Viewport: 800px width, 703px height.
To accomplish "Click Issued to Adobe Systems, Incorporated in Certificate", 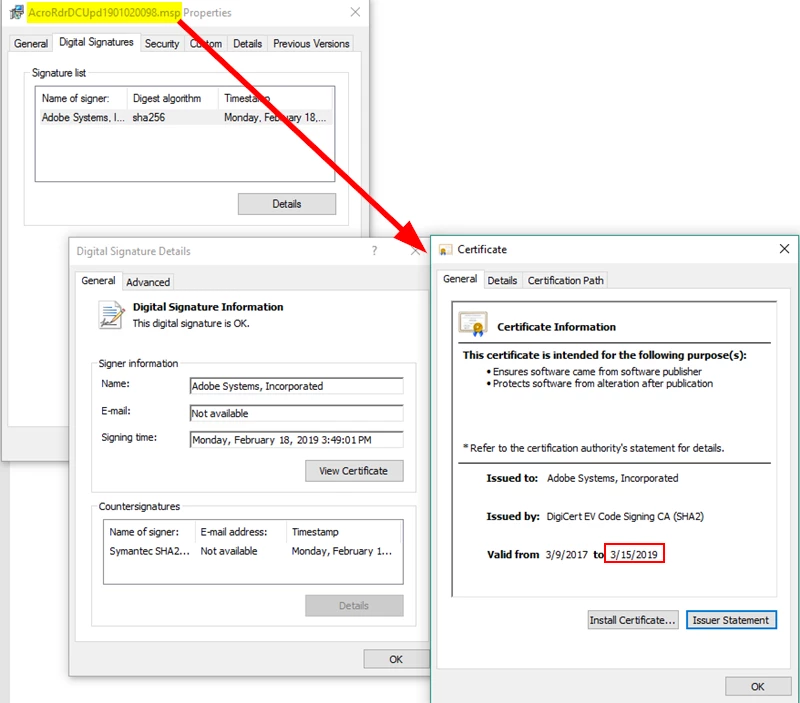I will pyautogui.click(x=612, y=478).
